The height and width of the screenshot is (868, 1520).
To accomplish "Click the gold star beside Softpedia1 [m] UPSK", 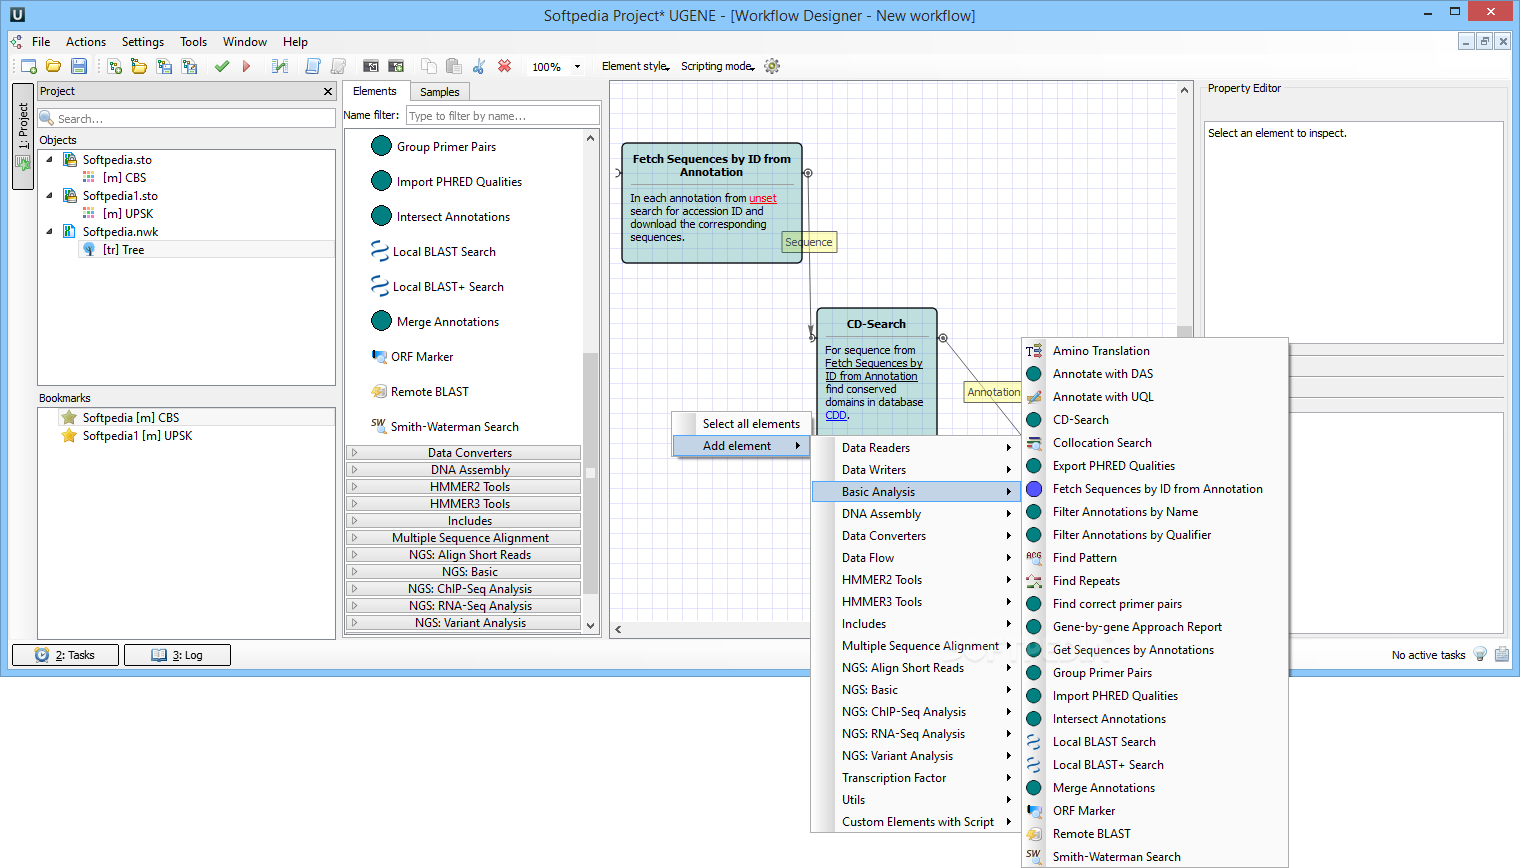I will coord(69,436).
